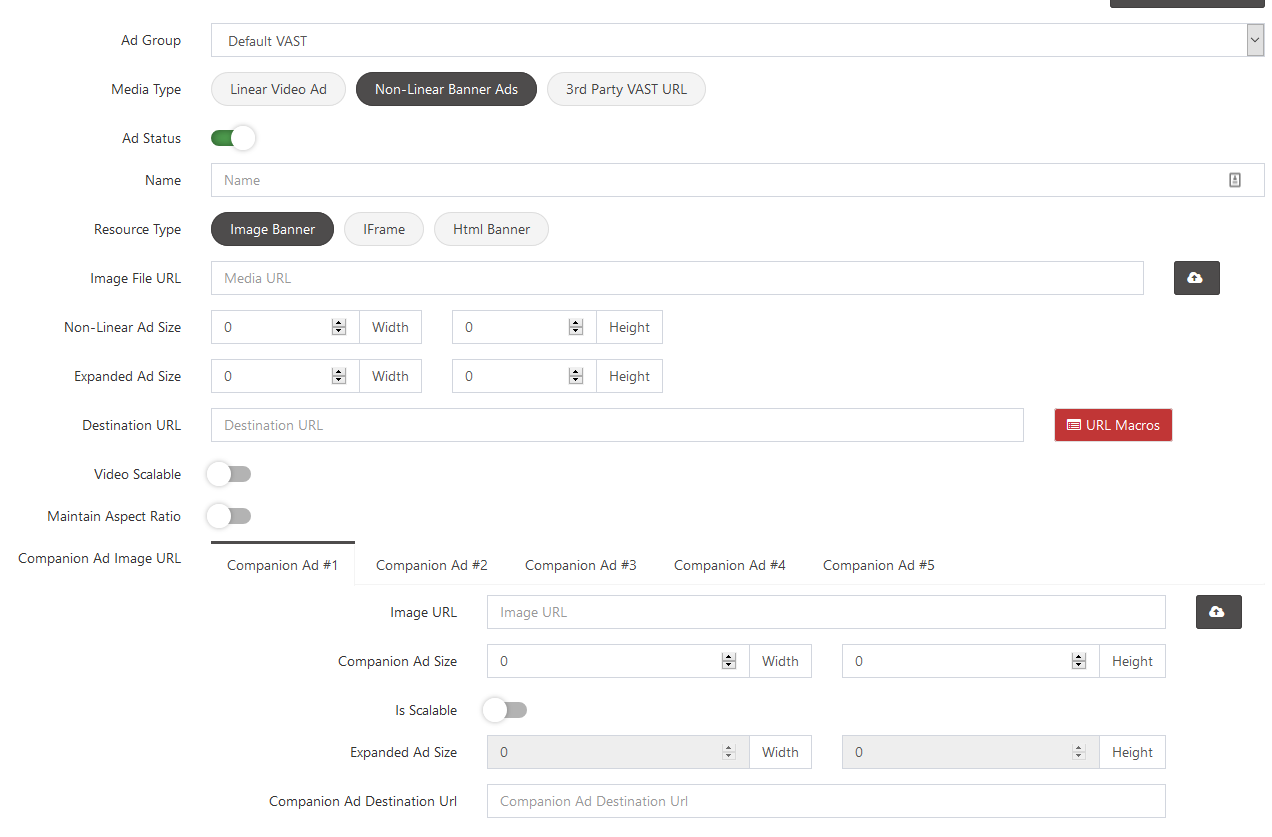
Task: Click the Destination URL input field
Action: [617, 425]
